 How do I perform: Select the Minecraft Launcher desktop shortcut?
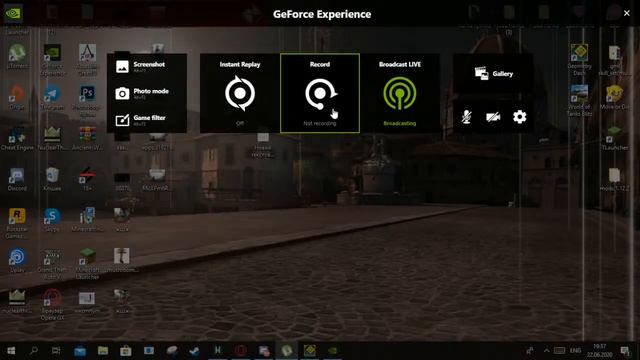pyautogui.click(x=87, y=264)
